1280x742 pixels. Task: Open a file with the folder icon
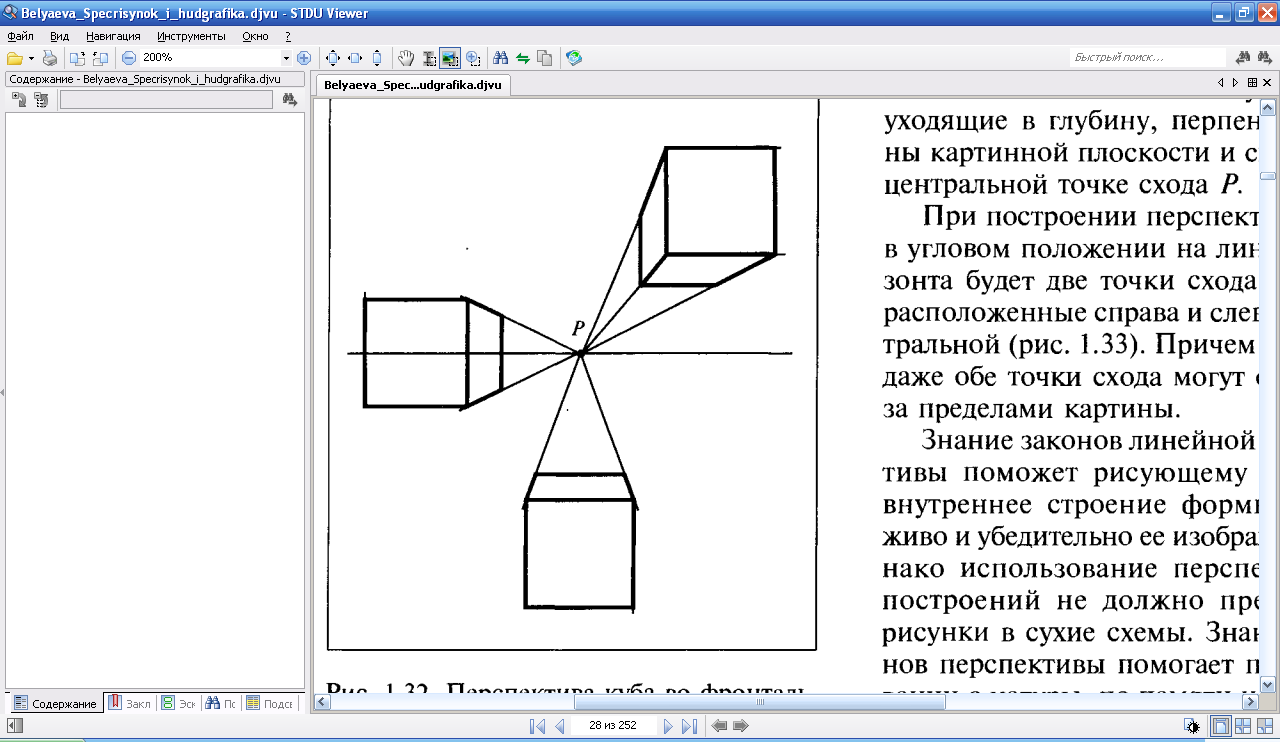point(15,58)
